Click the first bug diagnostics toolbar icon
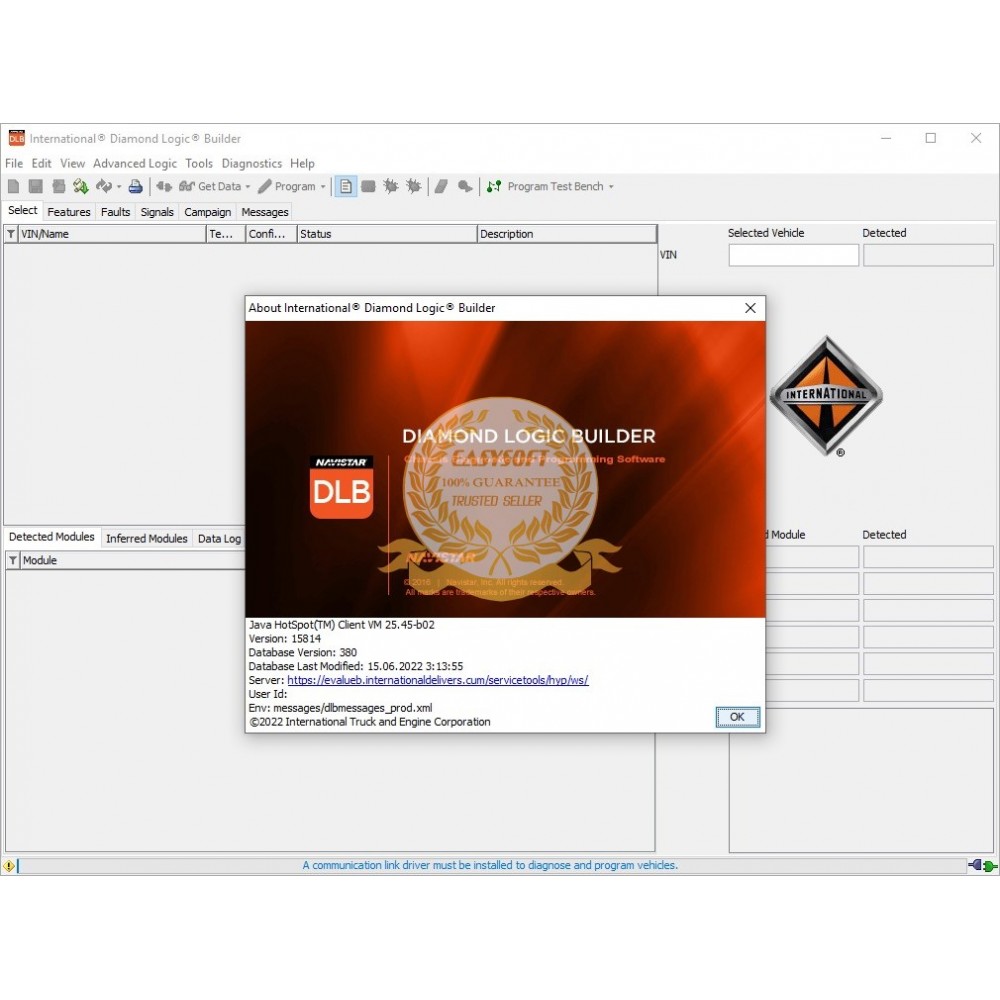 391,186
